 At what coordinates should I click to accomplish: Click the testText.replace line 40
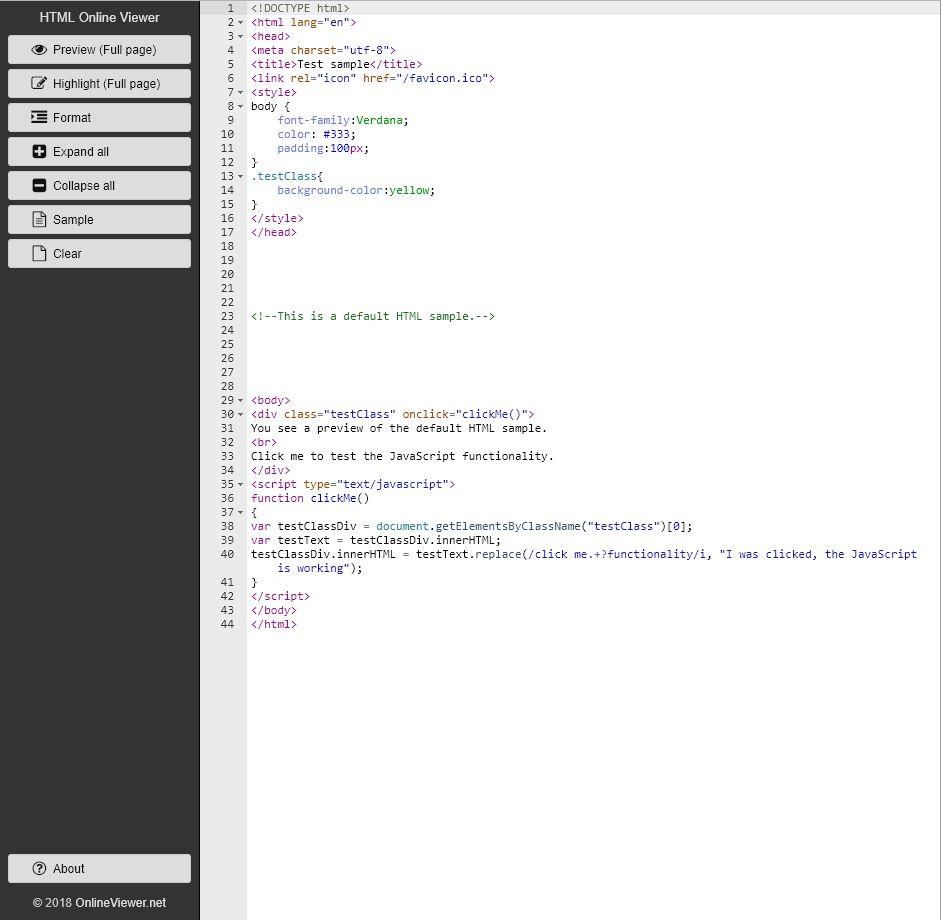click(x=584, y=555)
